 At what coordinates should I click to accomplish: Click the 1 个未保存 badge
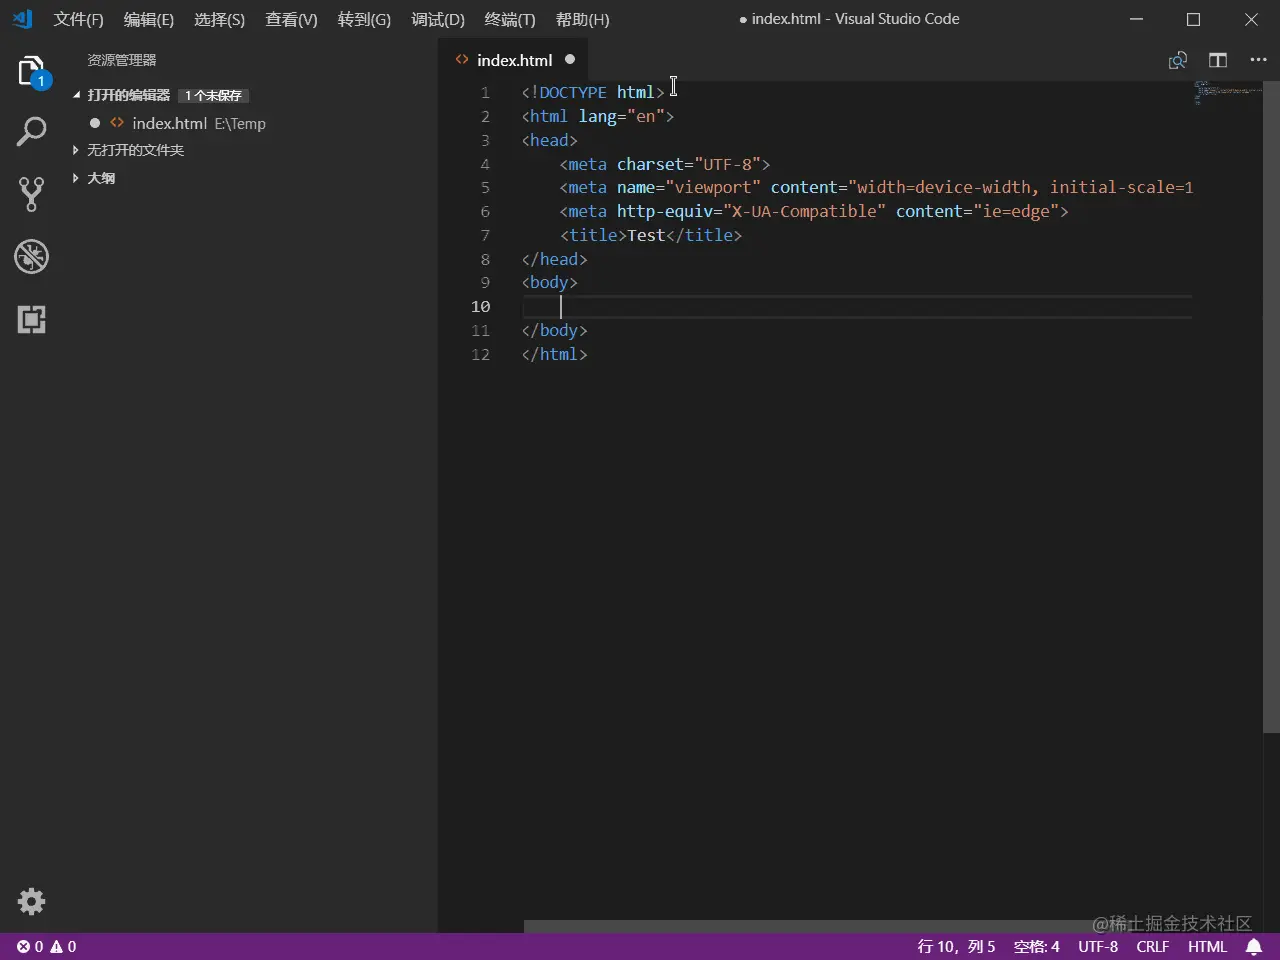(213, 95)
